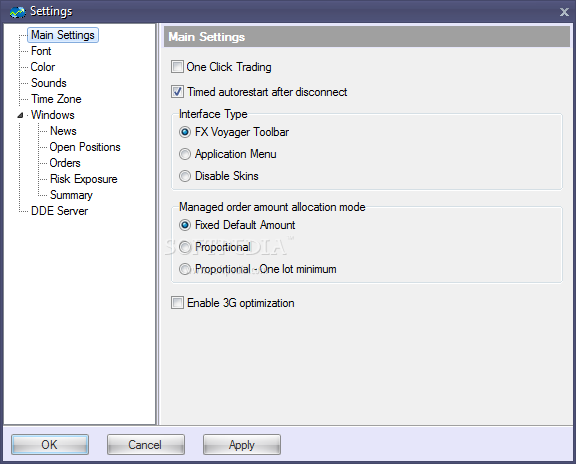The width and height of the screenshot is (576, 464).
Task: Close the Settings dialog with X
Action: point(564,12)
